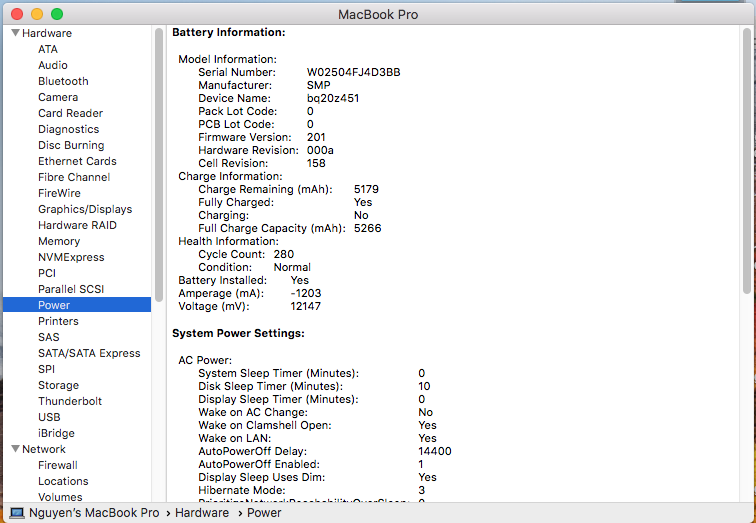Click the Voltage value 12147
The width and height of the screenshot is (756, 523).
[306, 306]
